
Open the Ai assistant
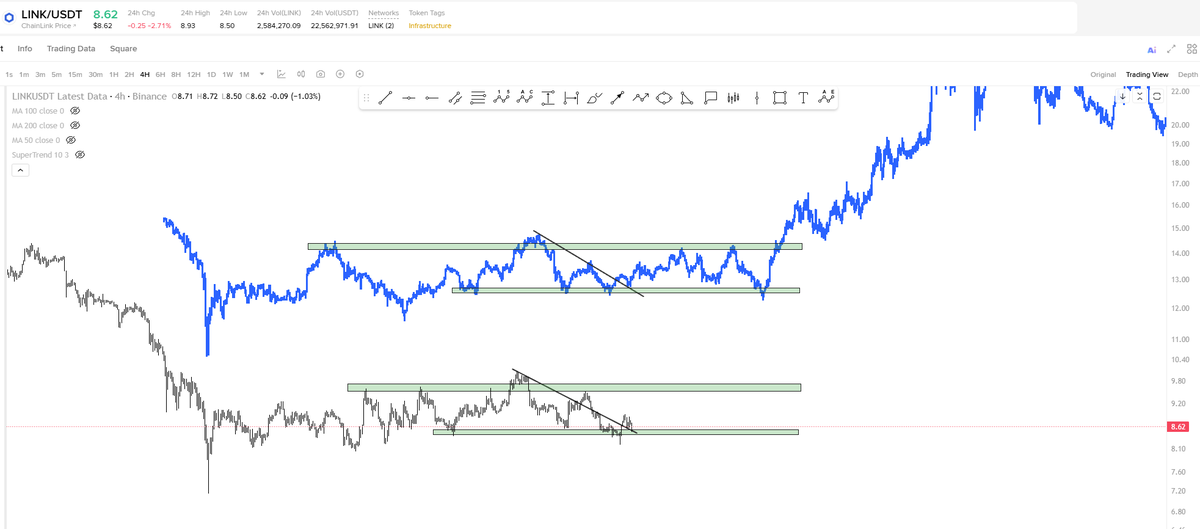click(1151, 49)
